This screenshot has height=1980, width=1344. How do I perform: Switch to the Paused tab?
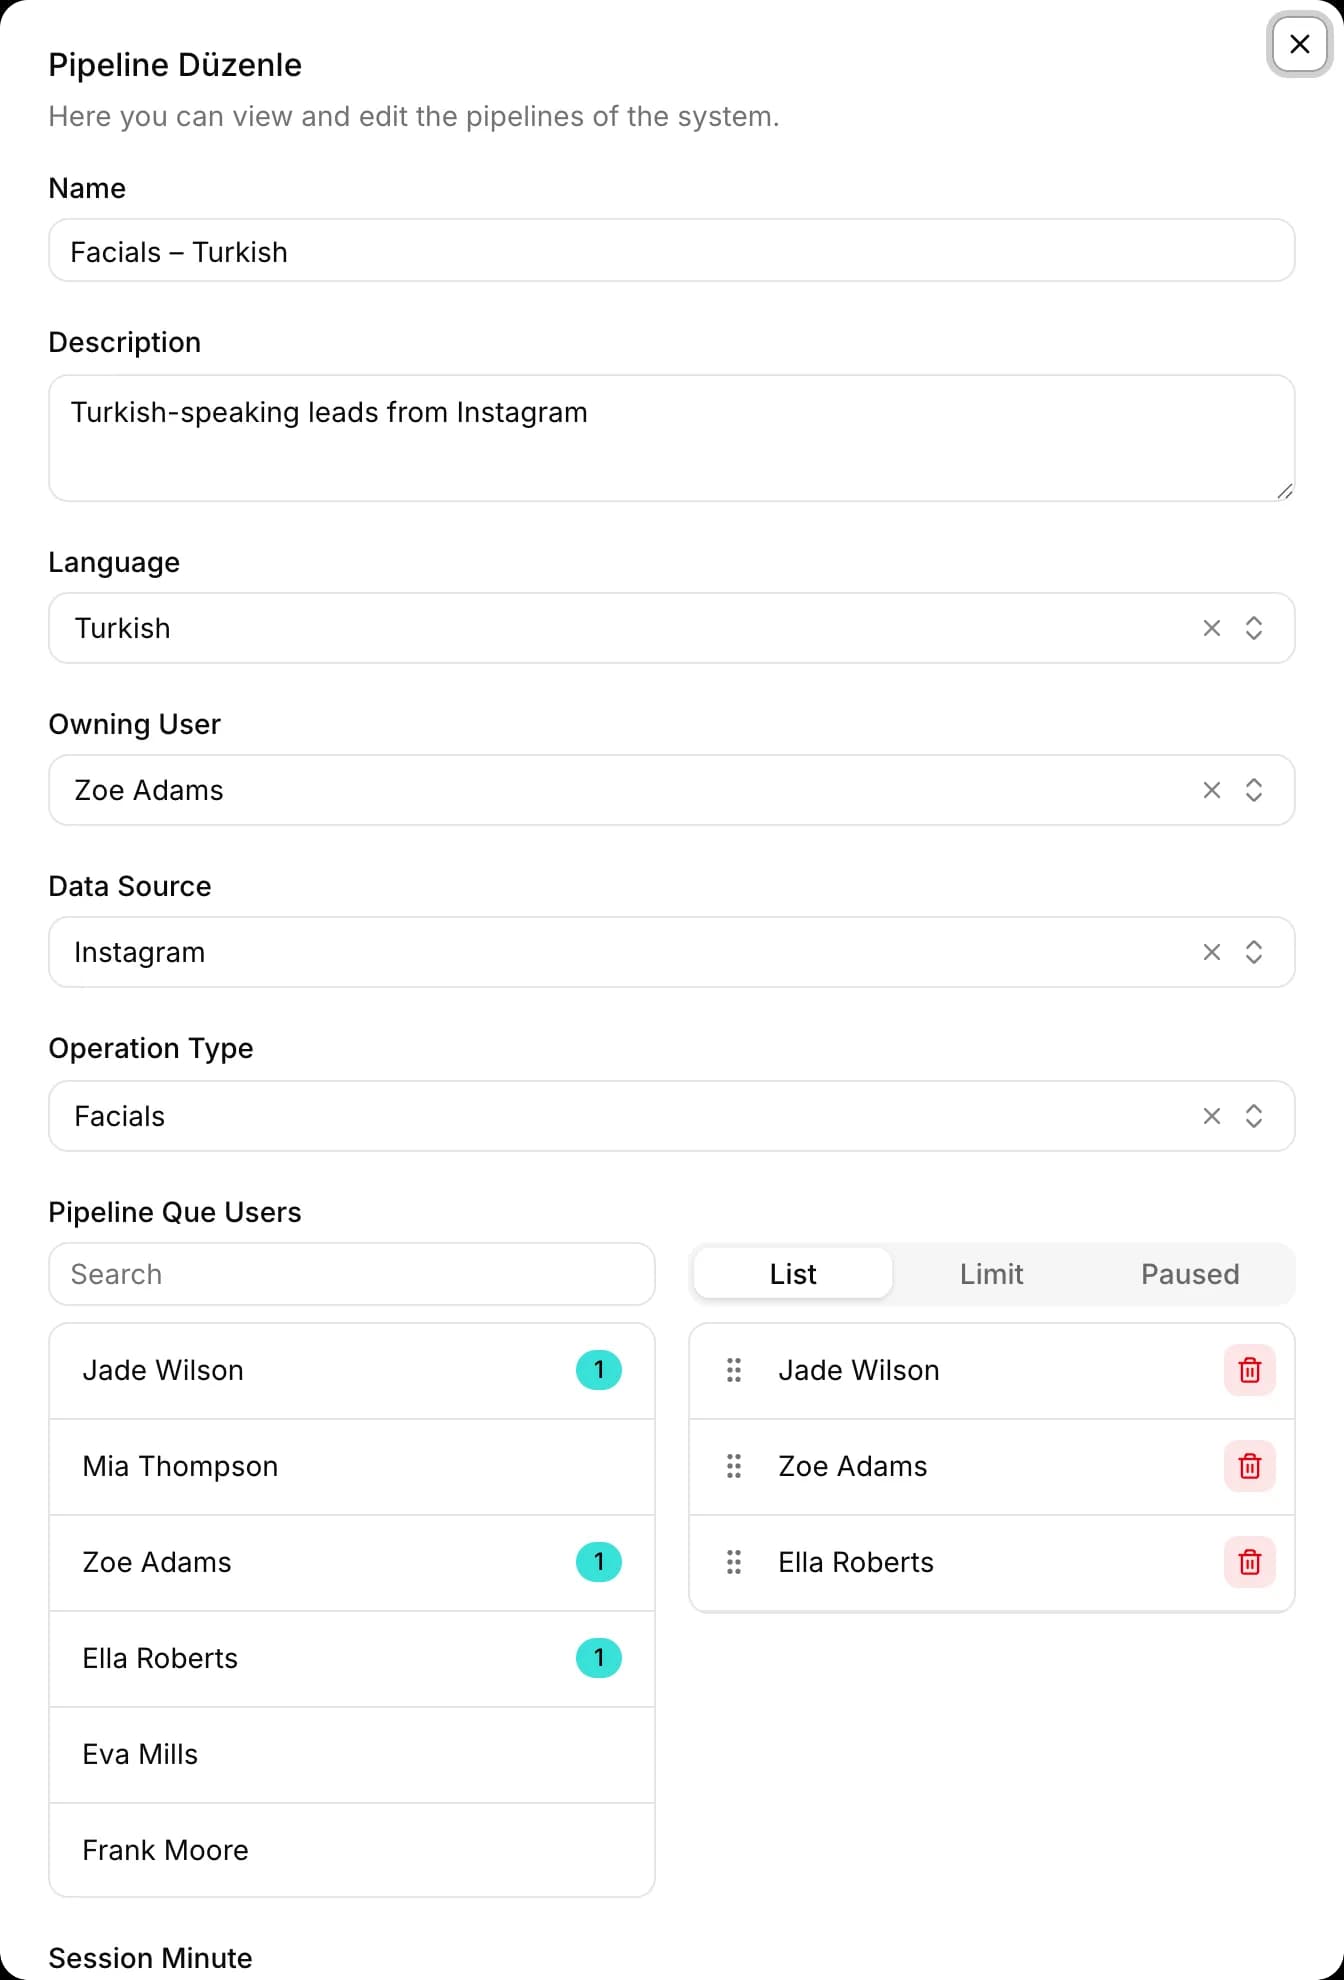coord(1190,1274)
